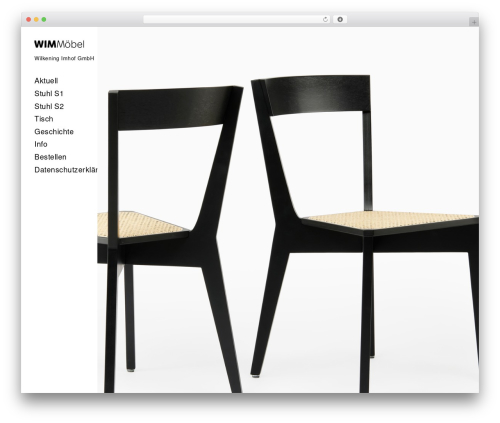The height and width of the screenshot is (423, 500).
Task: Go to the Bestellen page
Action: [50, 157]
